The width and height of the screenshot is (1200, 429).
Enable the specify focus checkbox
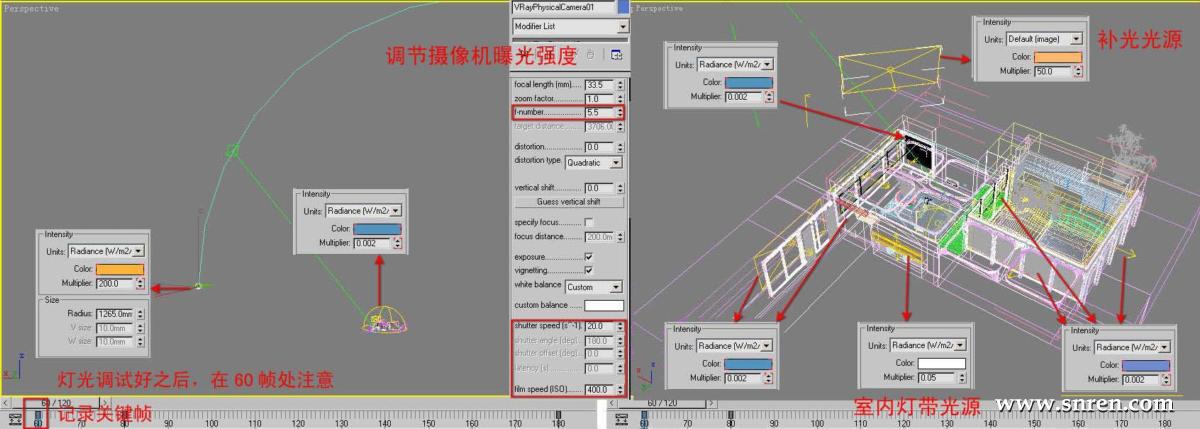point(588,222)
